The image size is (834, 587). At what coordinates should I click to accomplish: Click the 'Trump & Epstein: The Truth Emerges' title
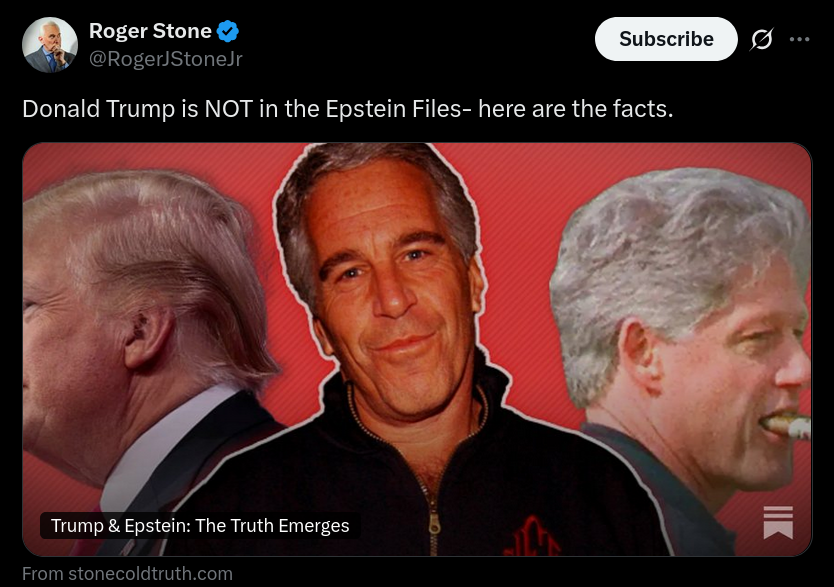[200, 525]
